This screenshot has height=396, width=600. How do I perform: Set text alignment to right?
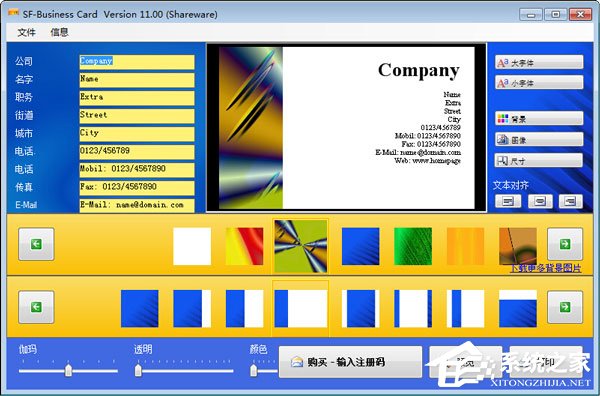571,201
